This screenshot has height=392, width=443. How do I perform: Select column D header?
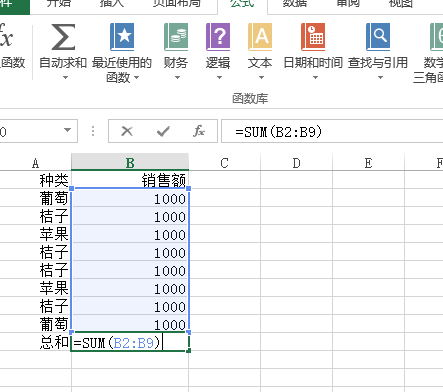(x=297, y=162)
